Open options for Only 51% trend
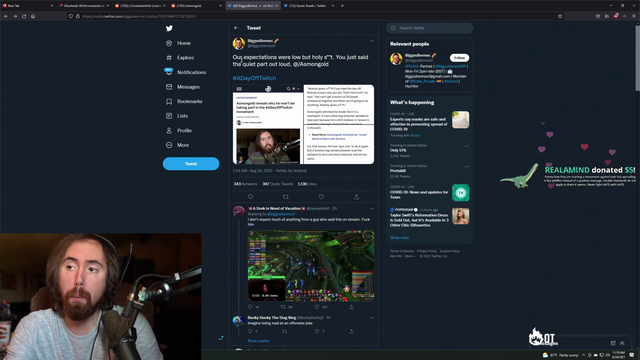The height and width of the screenshot is (360, 640). (467, 146)
